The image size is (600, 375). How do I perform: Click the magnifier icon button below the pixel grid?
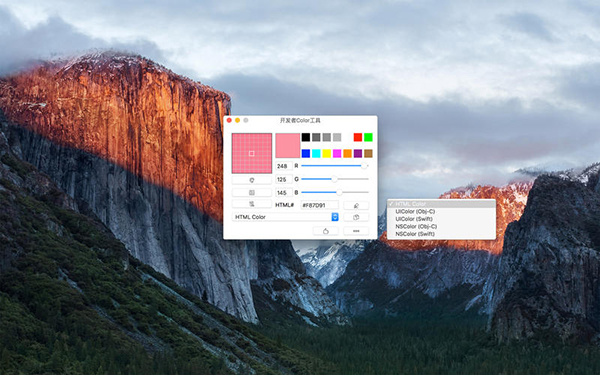click(251, 179)
